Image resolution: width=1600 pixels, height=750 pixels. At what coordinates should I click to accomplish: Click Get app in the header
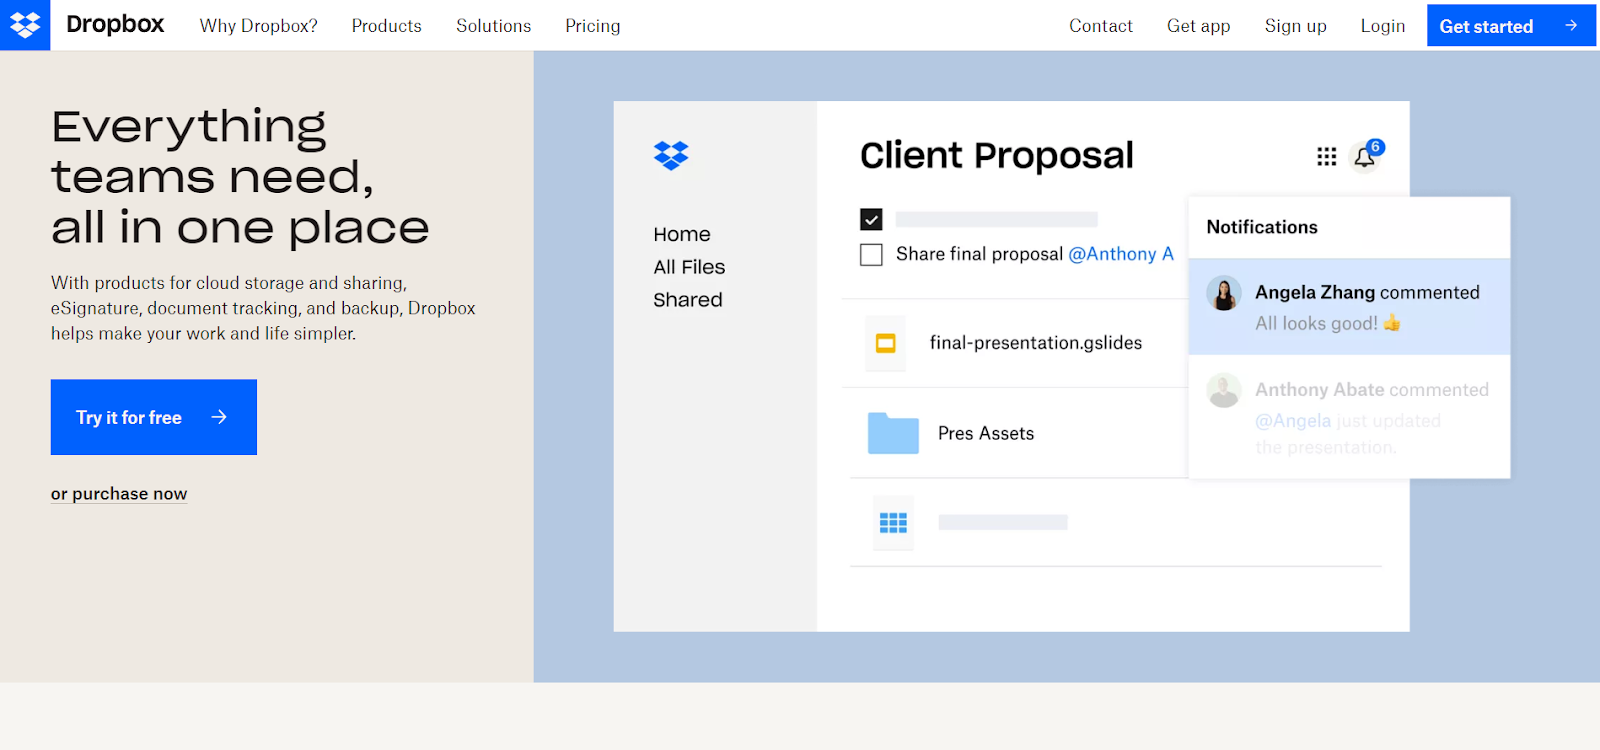pos(1198,26)
